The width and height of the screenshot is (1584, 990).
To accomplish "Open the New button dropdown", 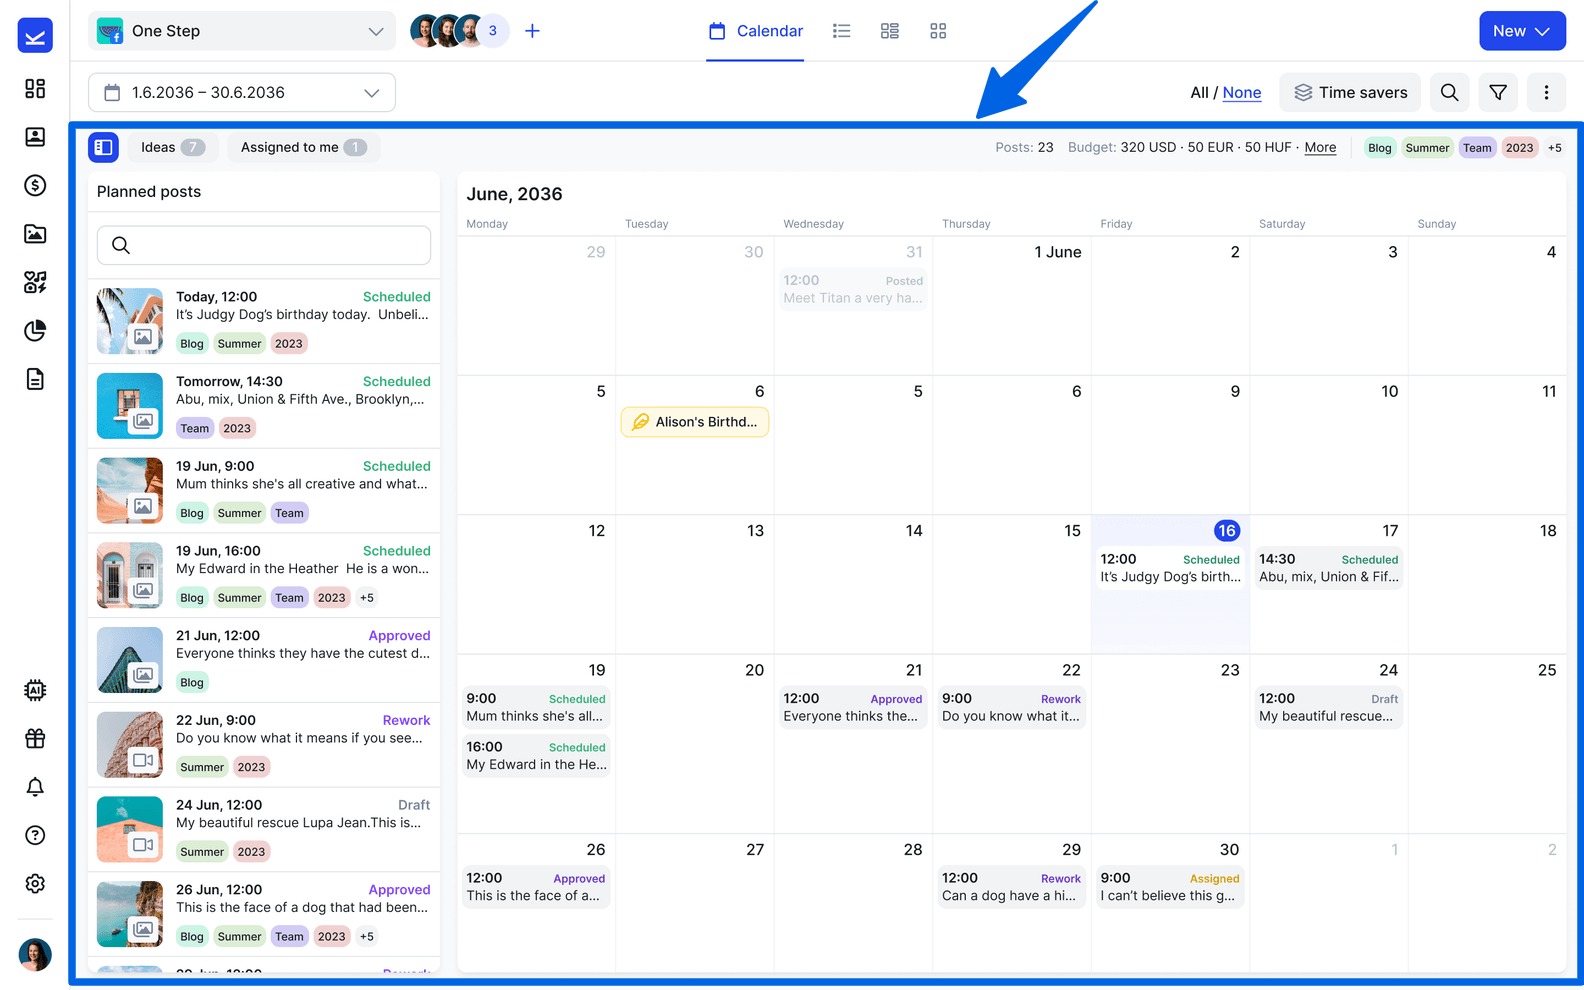I will 1522,31.
